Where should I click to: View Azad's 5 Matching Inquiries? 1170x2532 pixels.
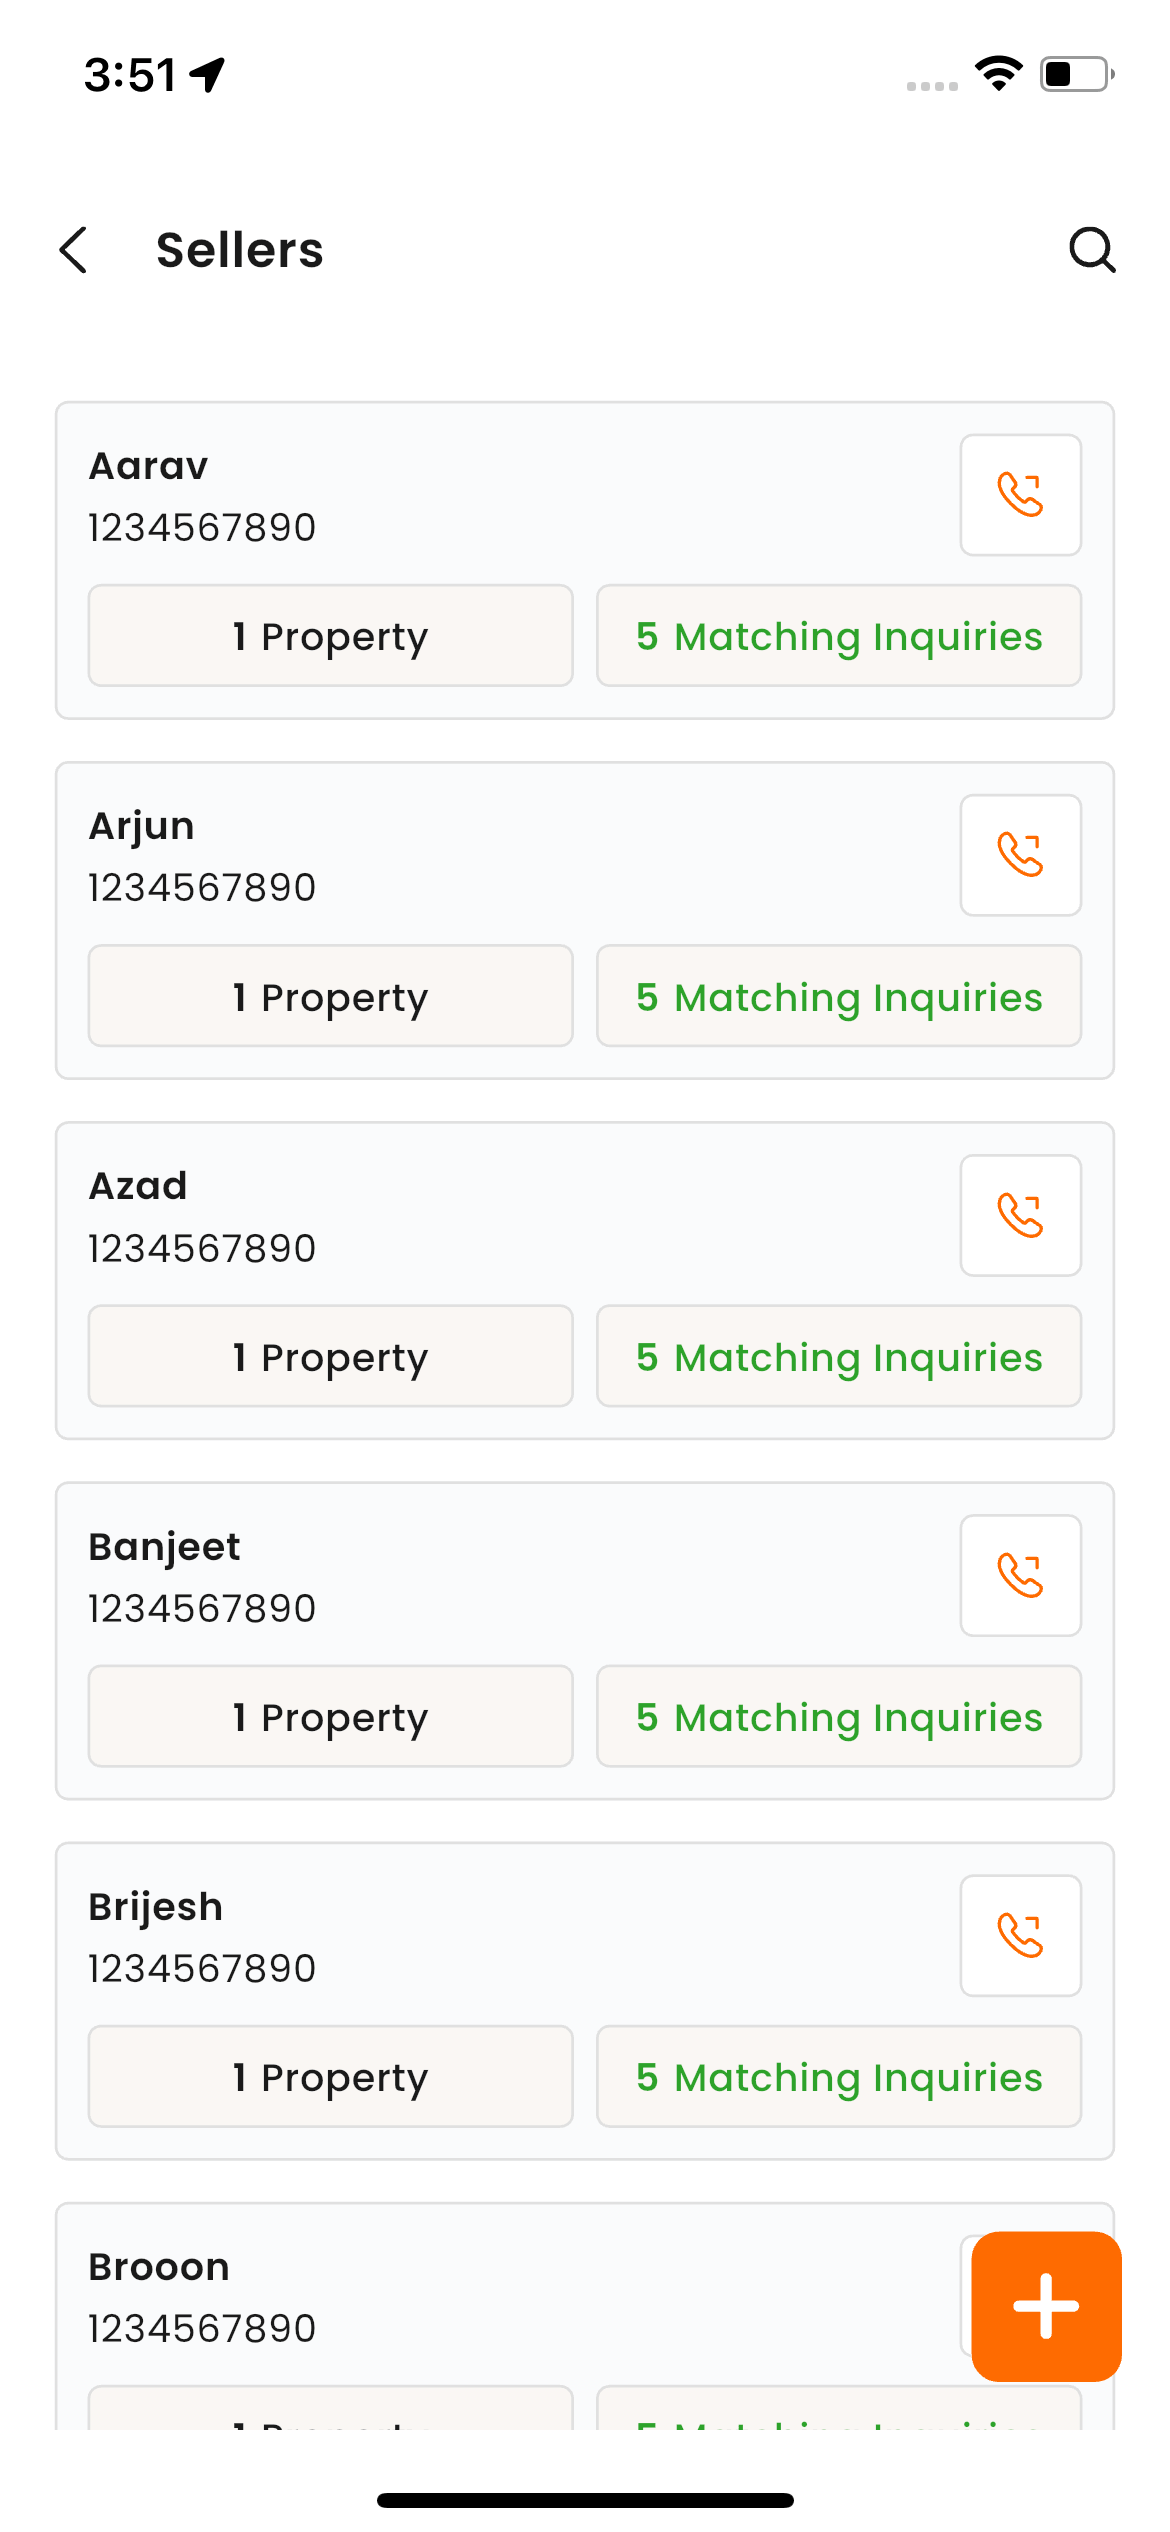[839, 1356]
